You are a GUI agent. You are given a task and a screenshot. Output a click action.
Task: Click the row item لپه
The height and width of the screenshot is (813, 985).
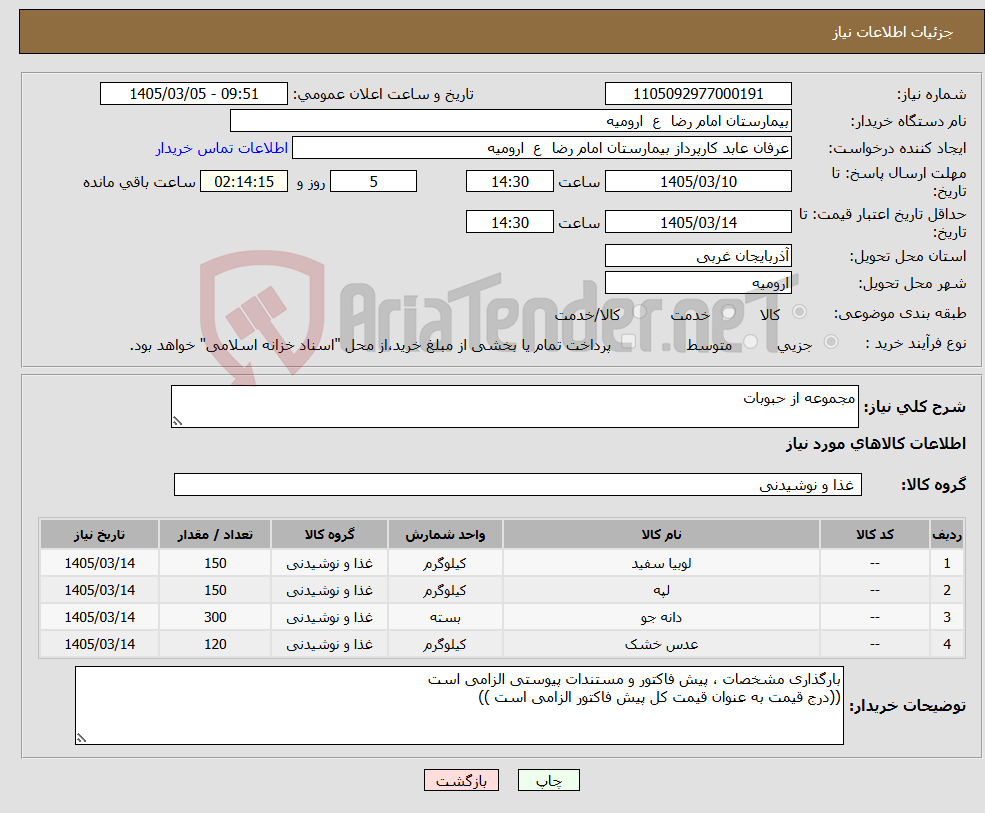point(661,591)
